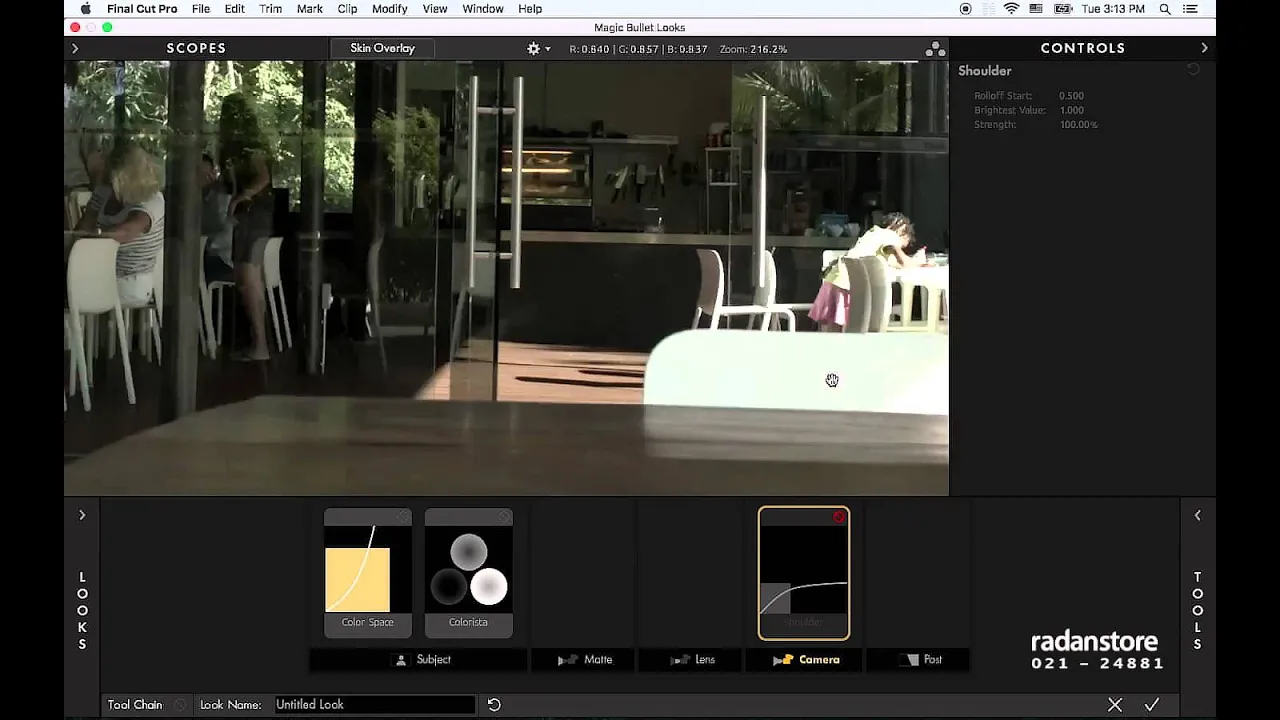Toggle the Color Space tool on/off
This screenshot has height=720, width=1280.
pyautogui.click(x=403, y=517)
